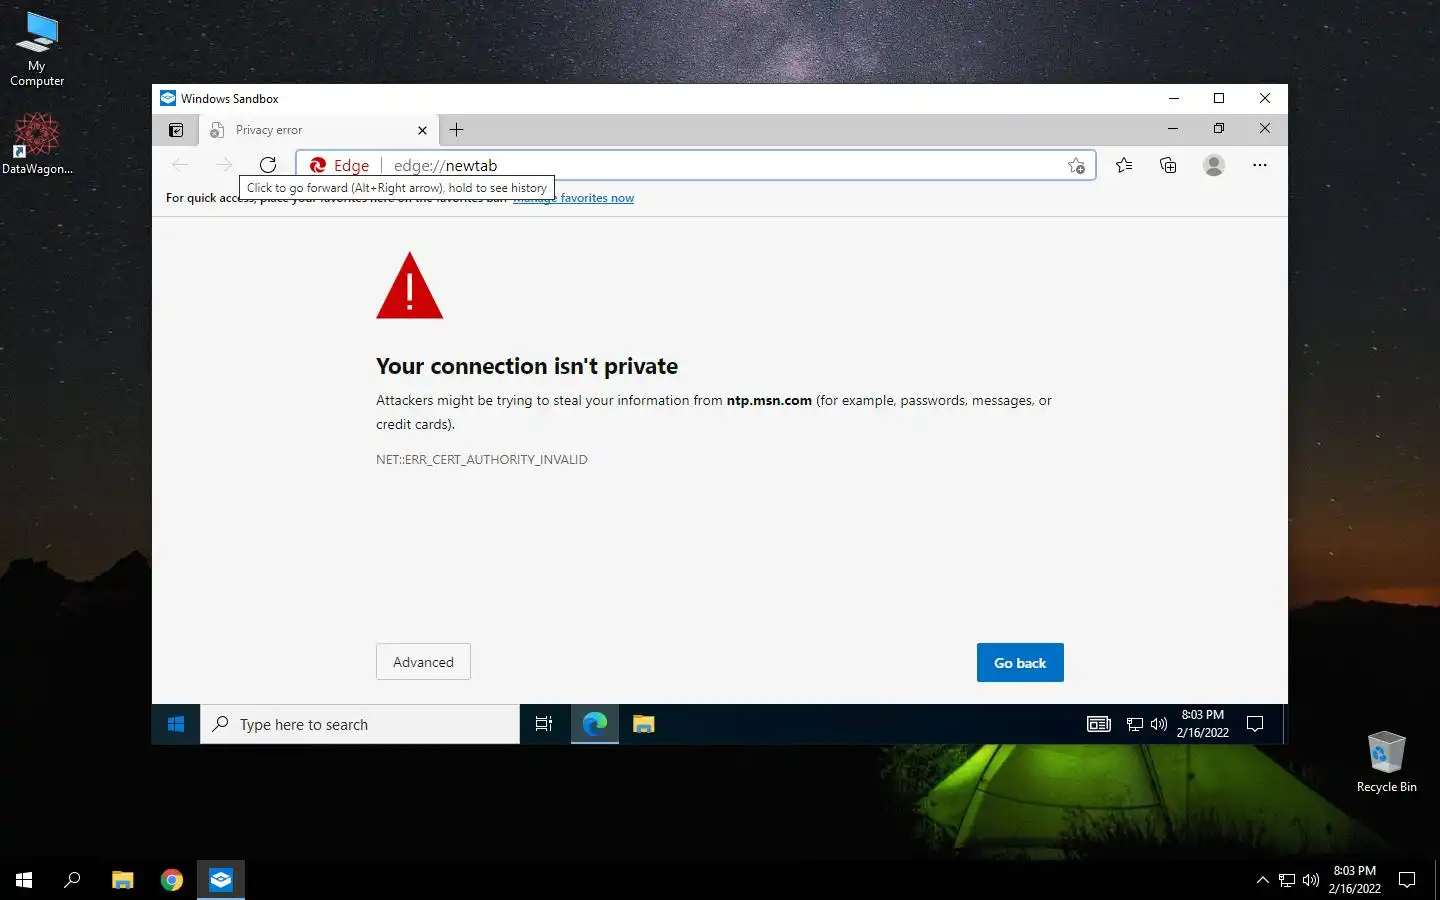Close the Edge browser window
The width and height of the screenshot is (1440, 900).
[x=1265, y=129]
